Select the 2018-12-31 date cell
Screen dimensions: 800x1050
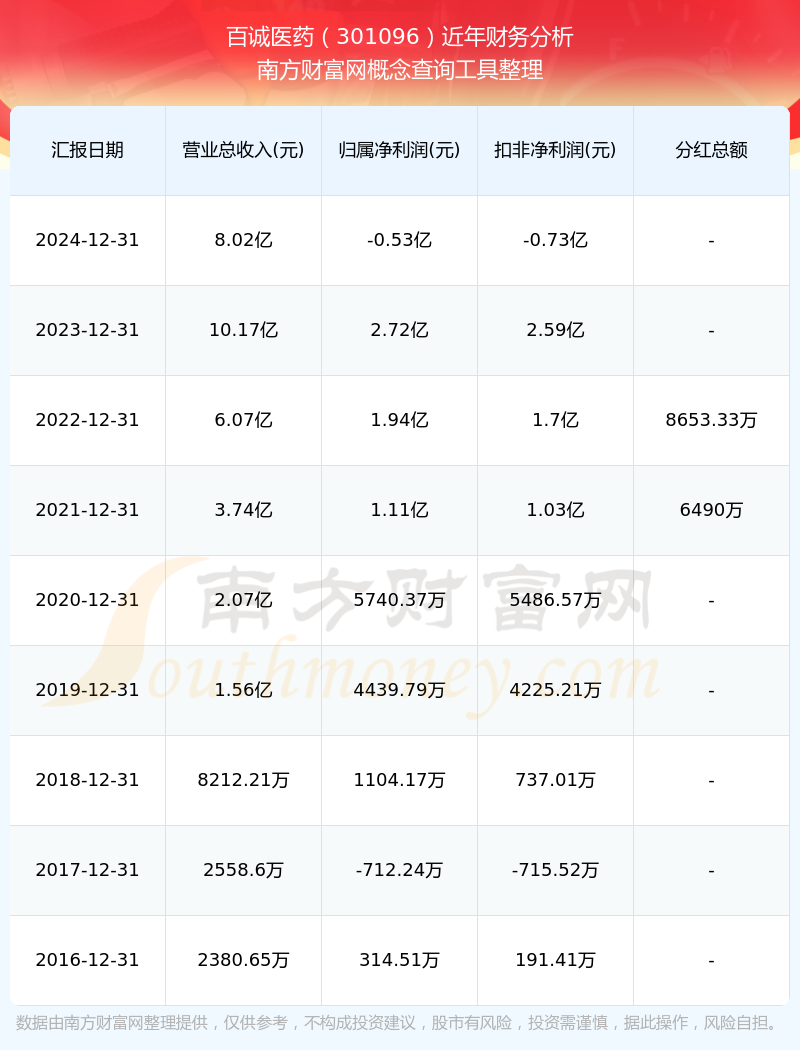click(88, 780)
